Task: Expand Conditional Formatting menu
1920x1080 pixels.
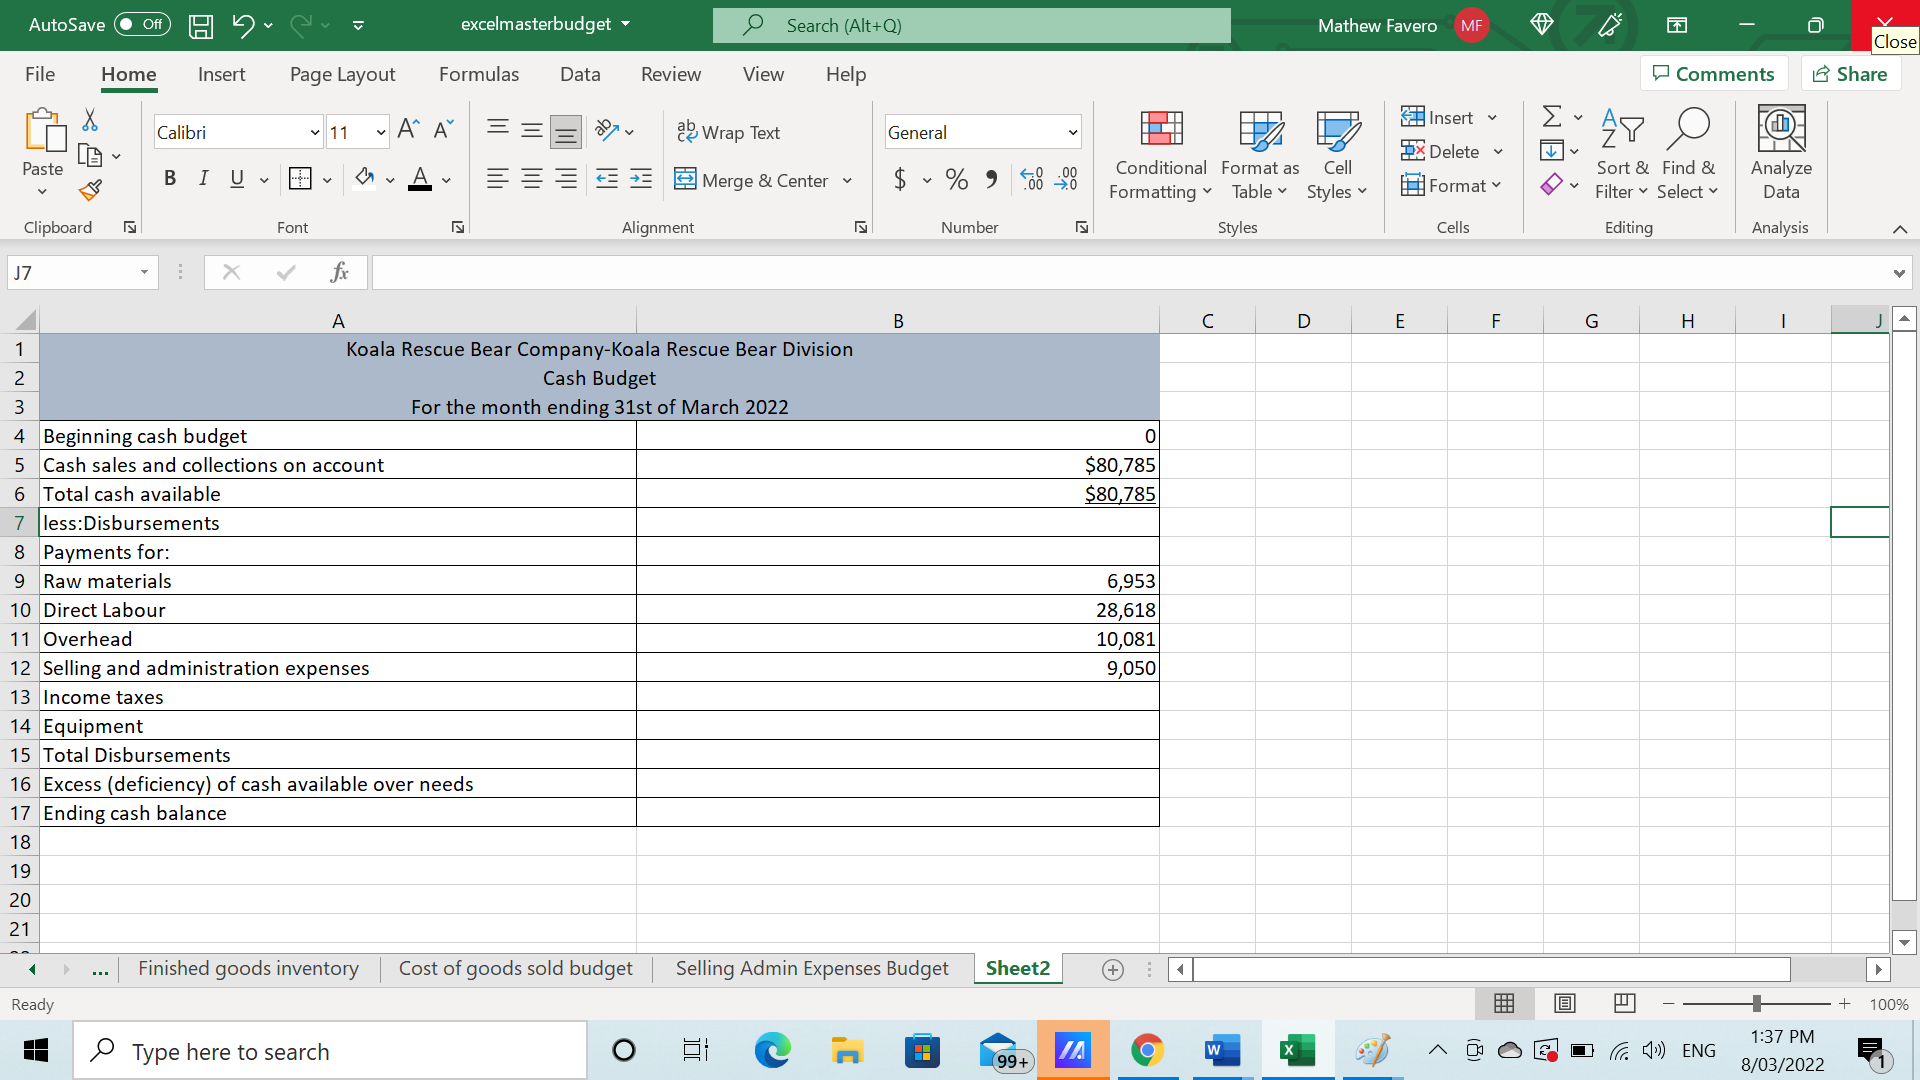Action: point(1161,153)
